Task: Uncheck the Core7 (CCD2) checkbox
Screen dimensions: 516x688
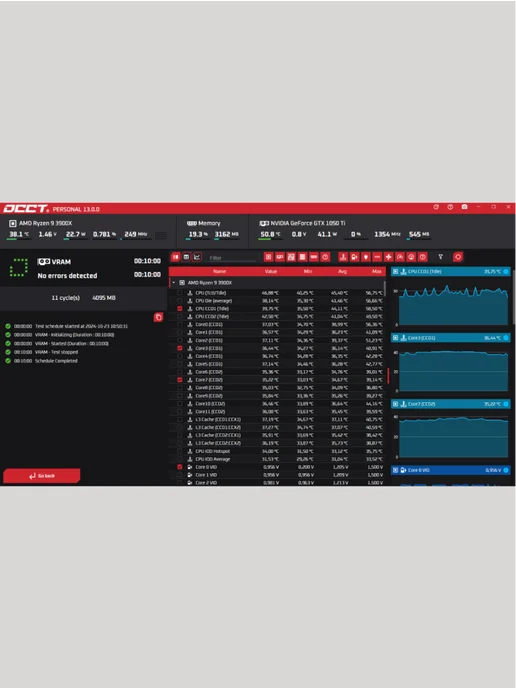Action: (179, 380)
